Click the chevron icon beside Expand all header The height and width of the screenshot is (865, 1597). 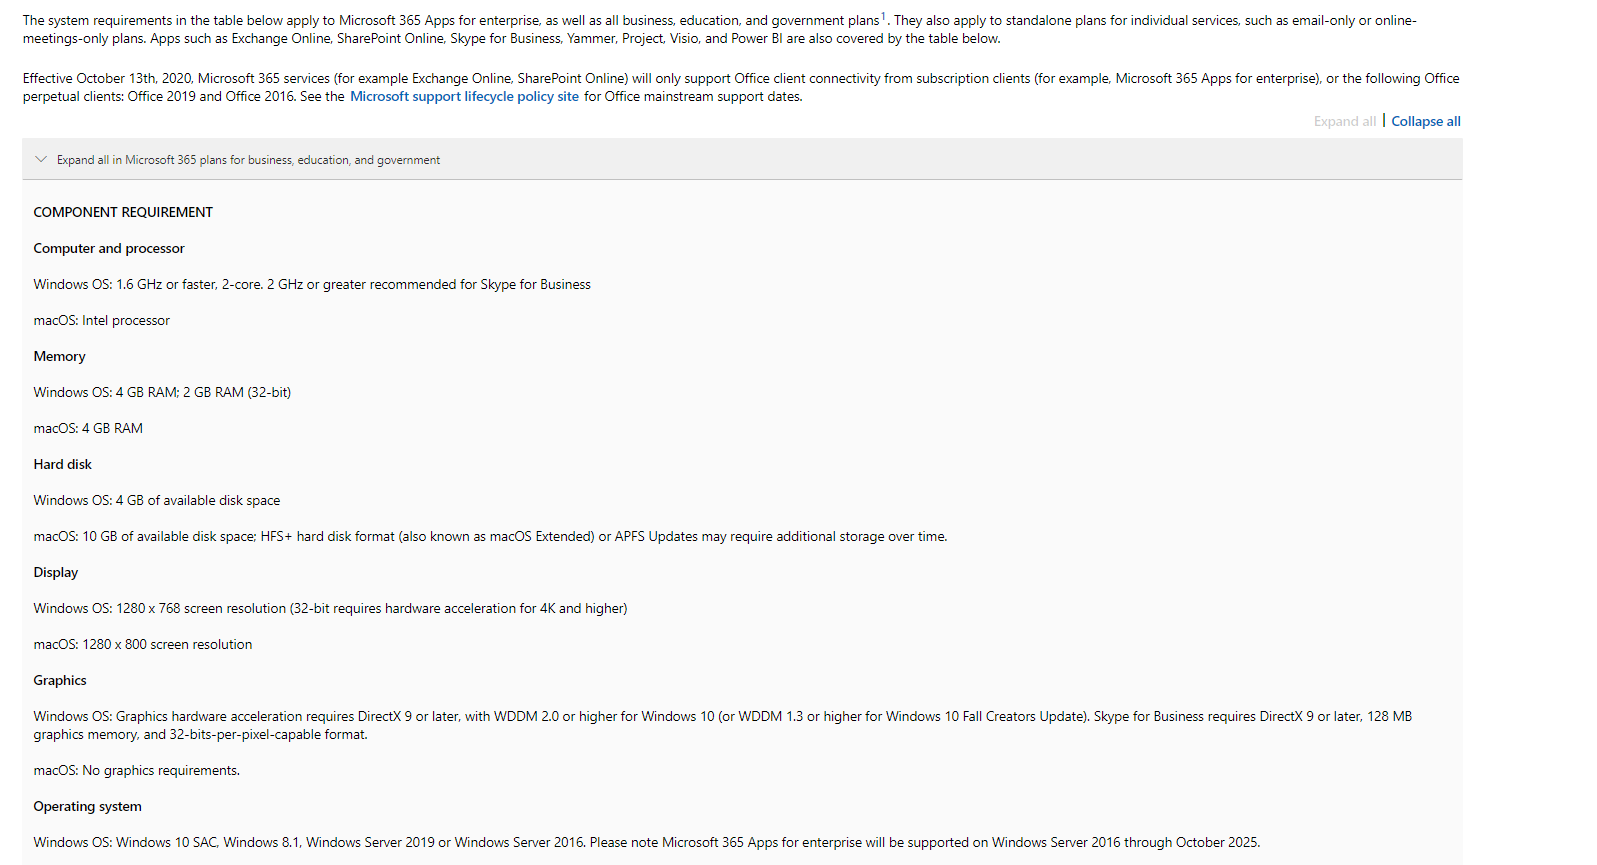(x=41, y=159)
